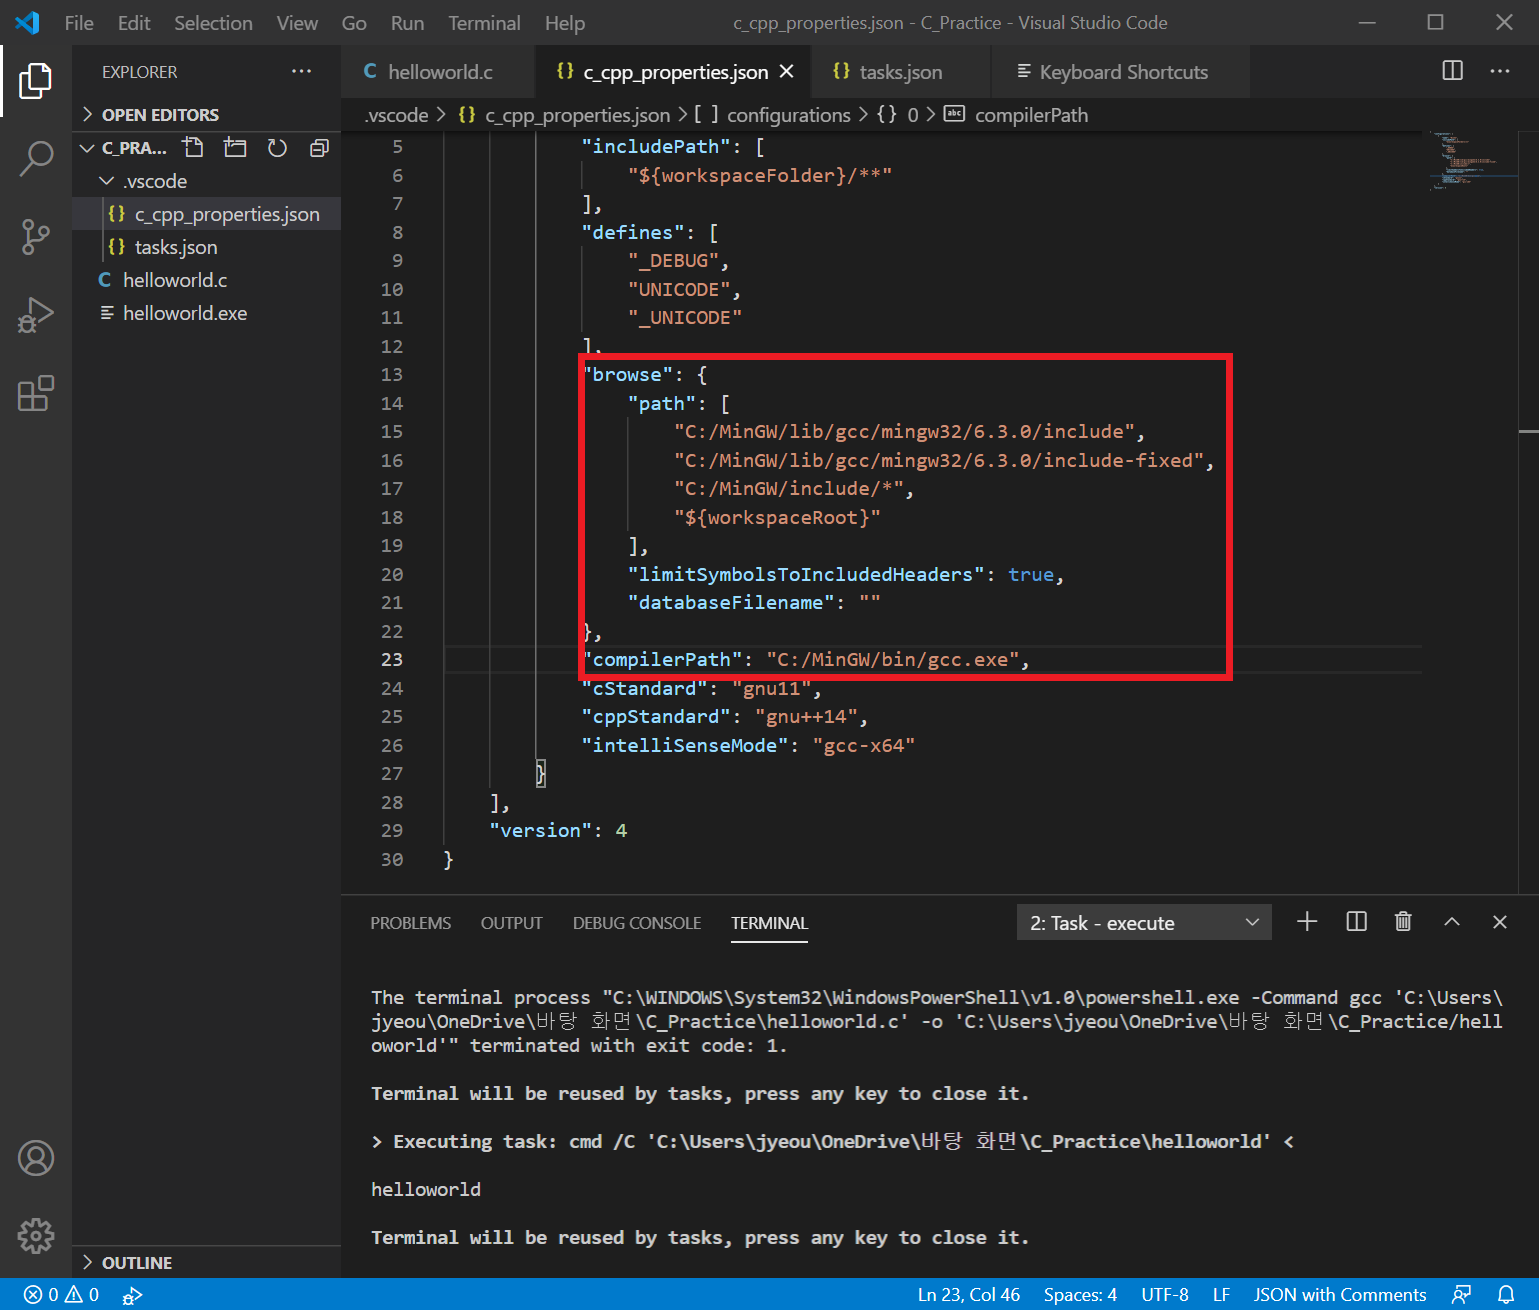Split the editor to the right
This screenshot has height=1310, width=1539.
pyautogui.click(x=1453, y=71)
